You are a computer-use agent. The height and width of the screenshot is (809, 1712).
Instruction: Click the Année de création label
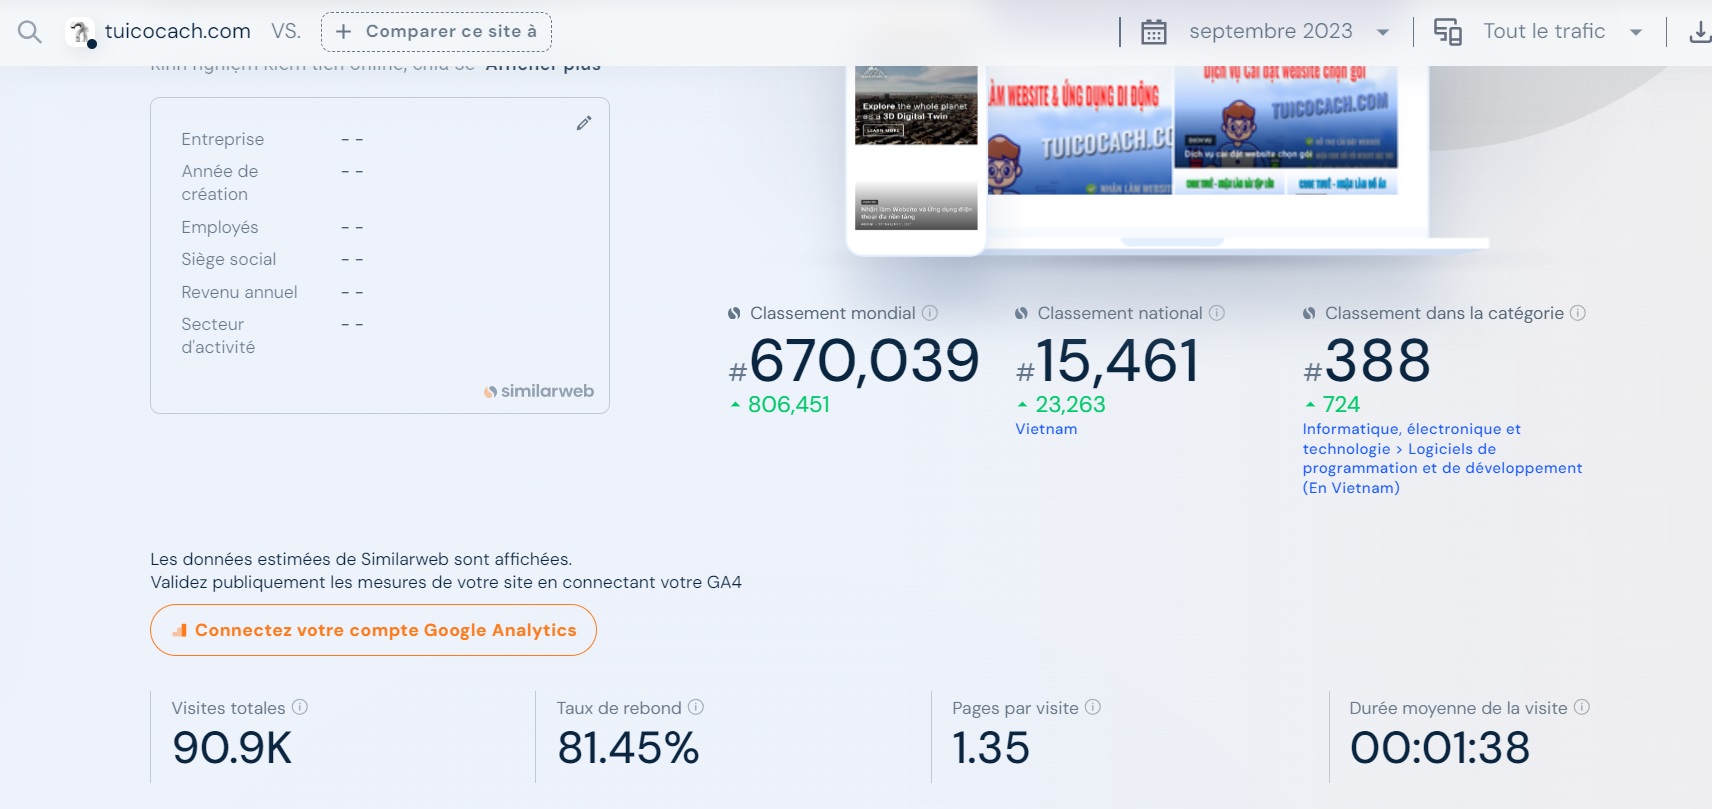tap(220, 183)
